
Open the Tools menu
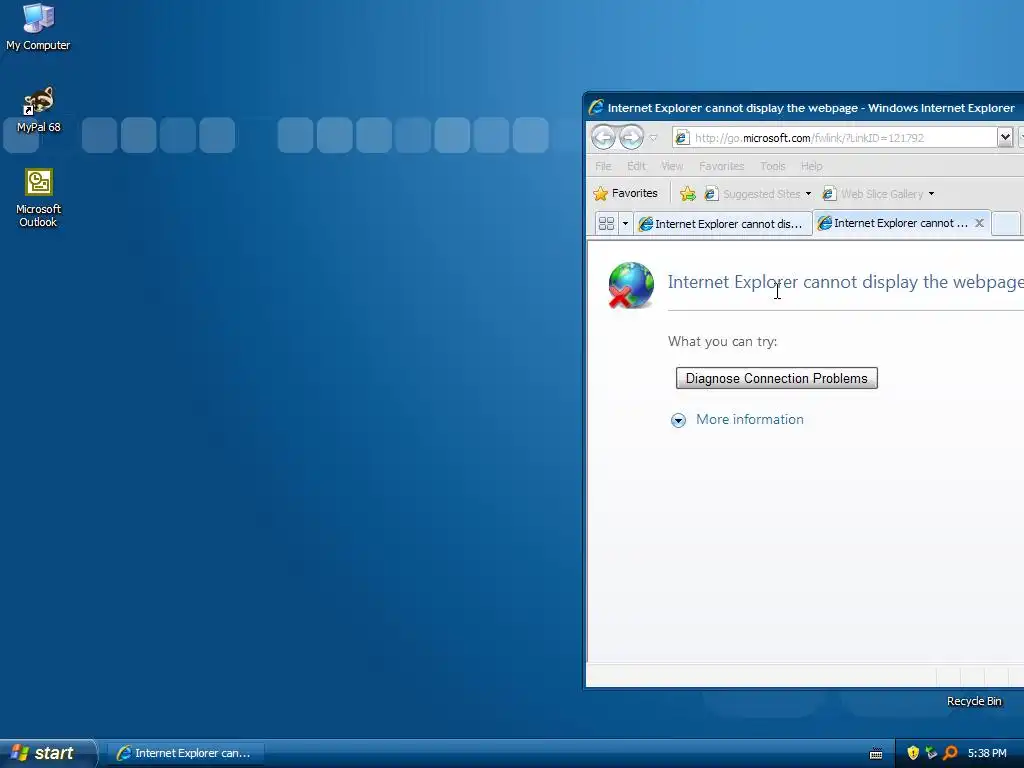click(x=773, y=166)
